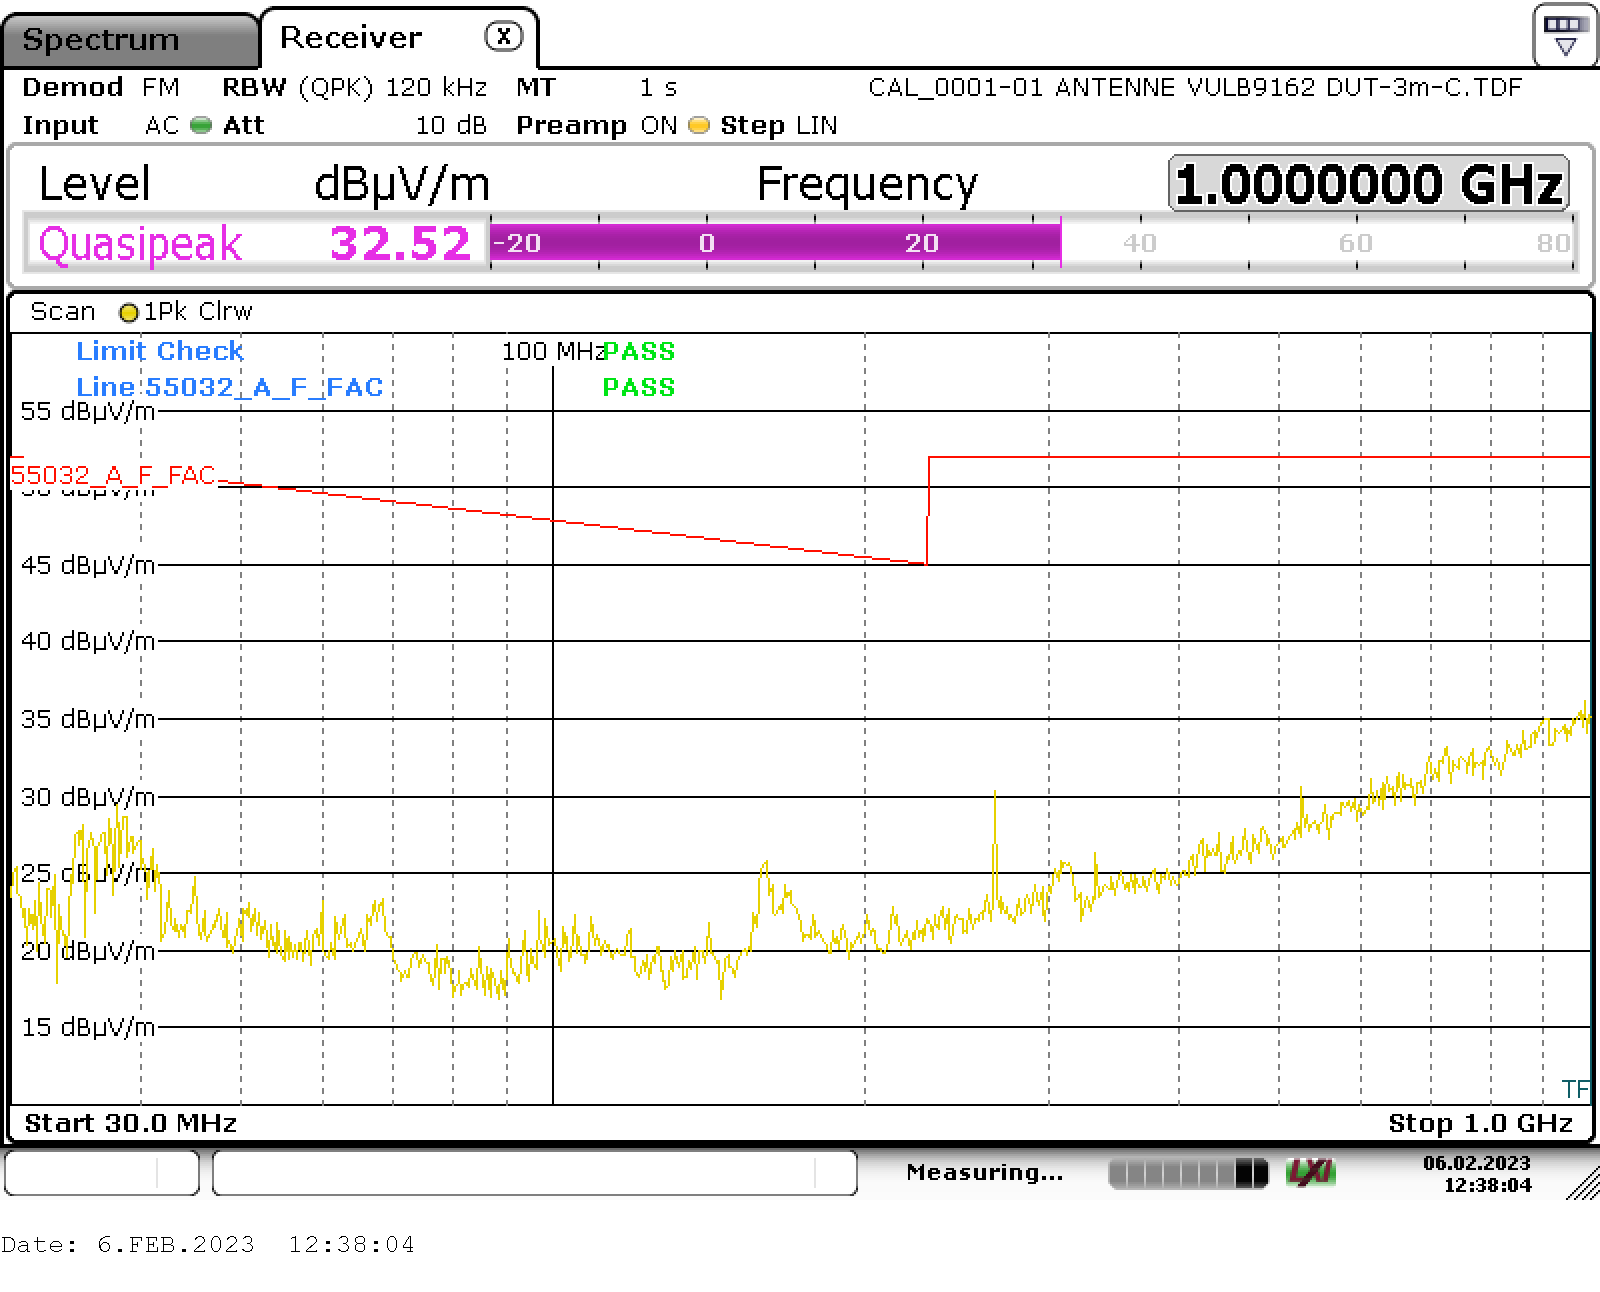Click the Att 10 dB setting
The width and height of the screenshot is (1600, 1292).
355,125
